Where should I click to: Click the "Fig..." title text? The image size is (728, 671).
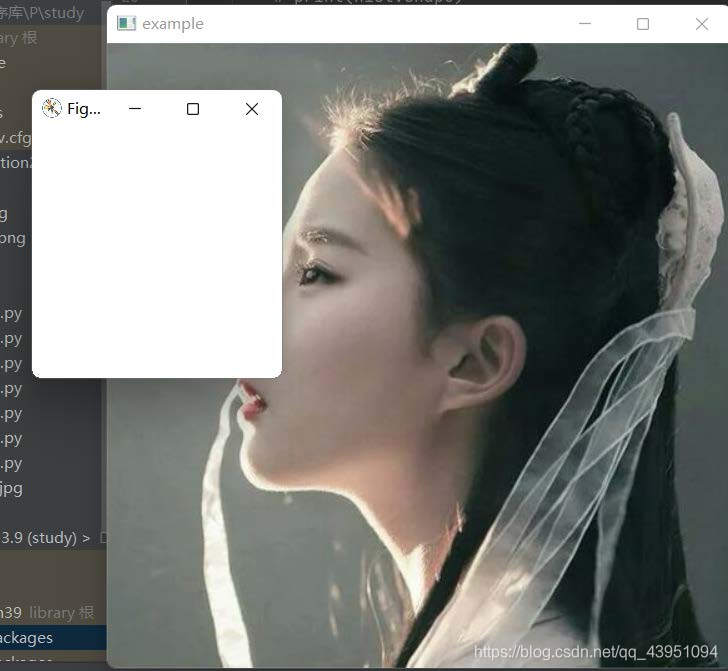coord(84,109)
